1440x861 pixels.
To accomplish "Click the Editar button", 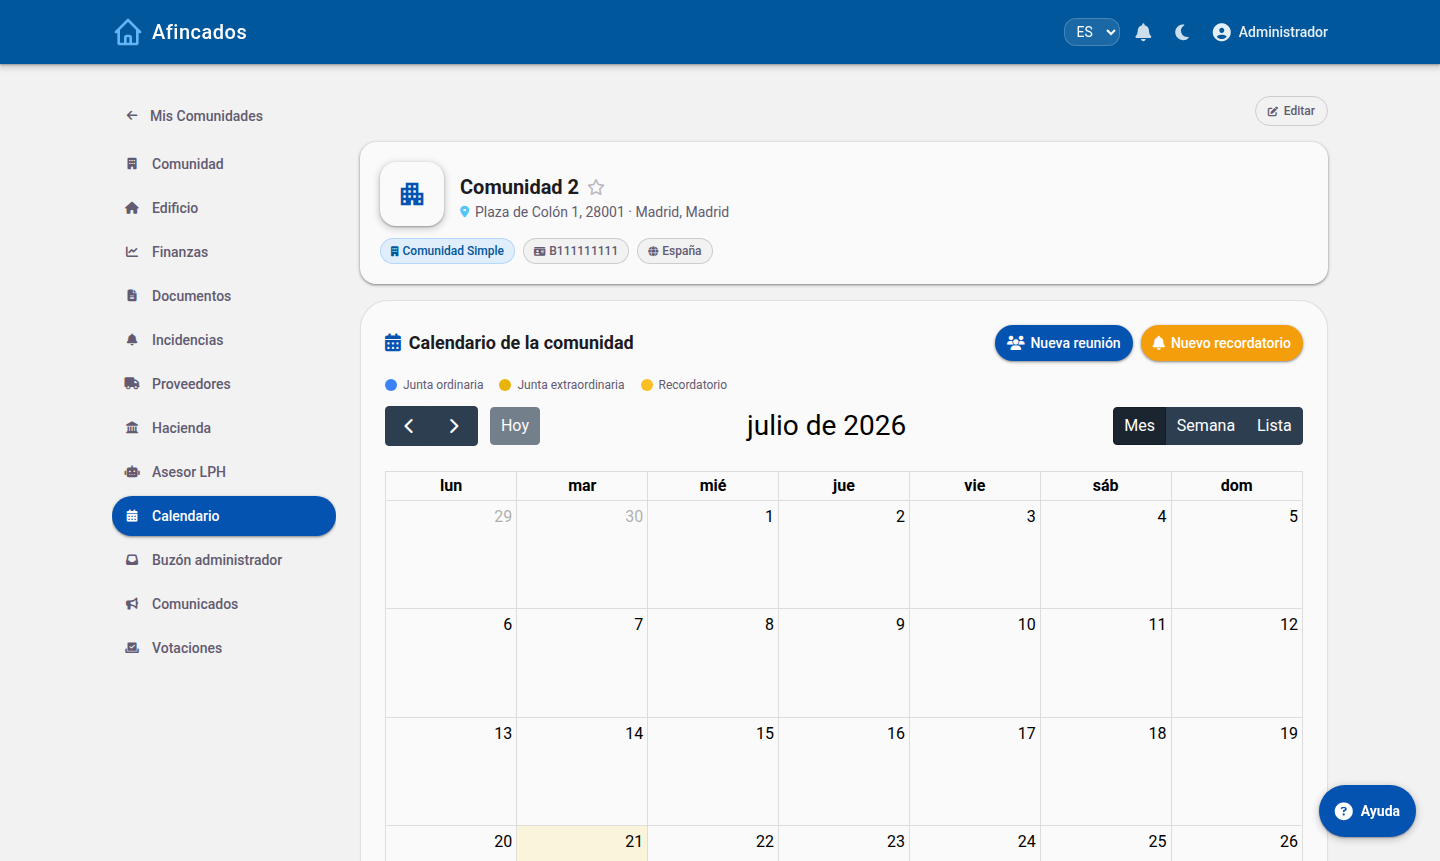I will pyautogui.click(x=1291, y=111).
